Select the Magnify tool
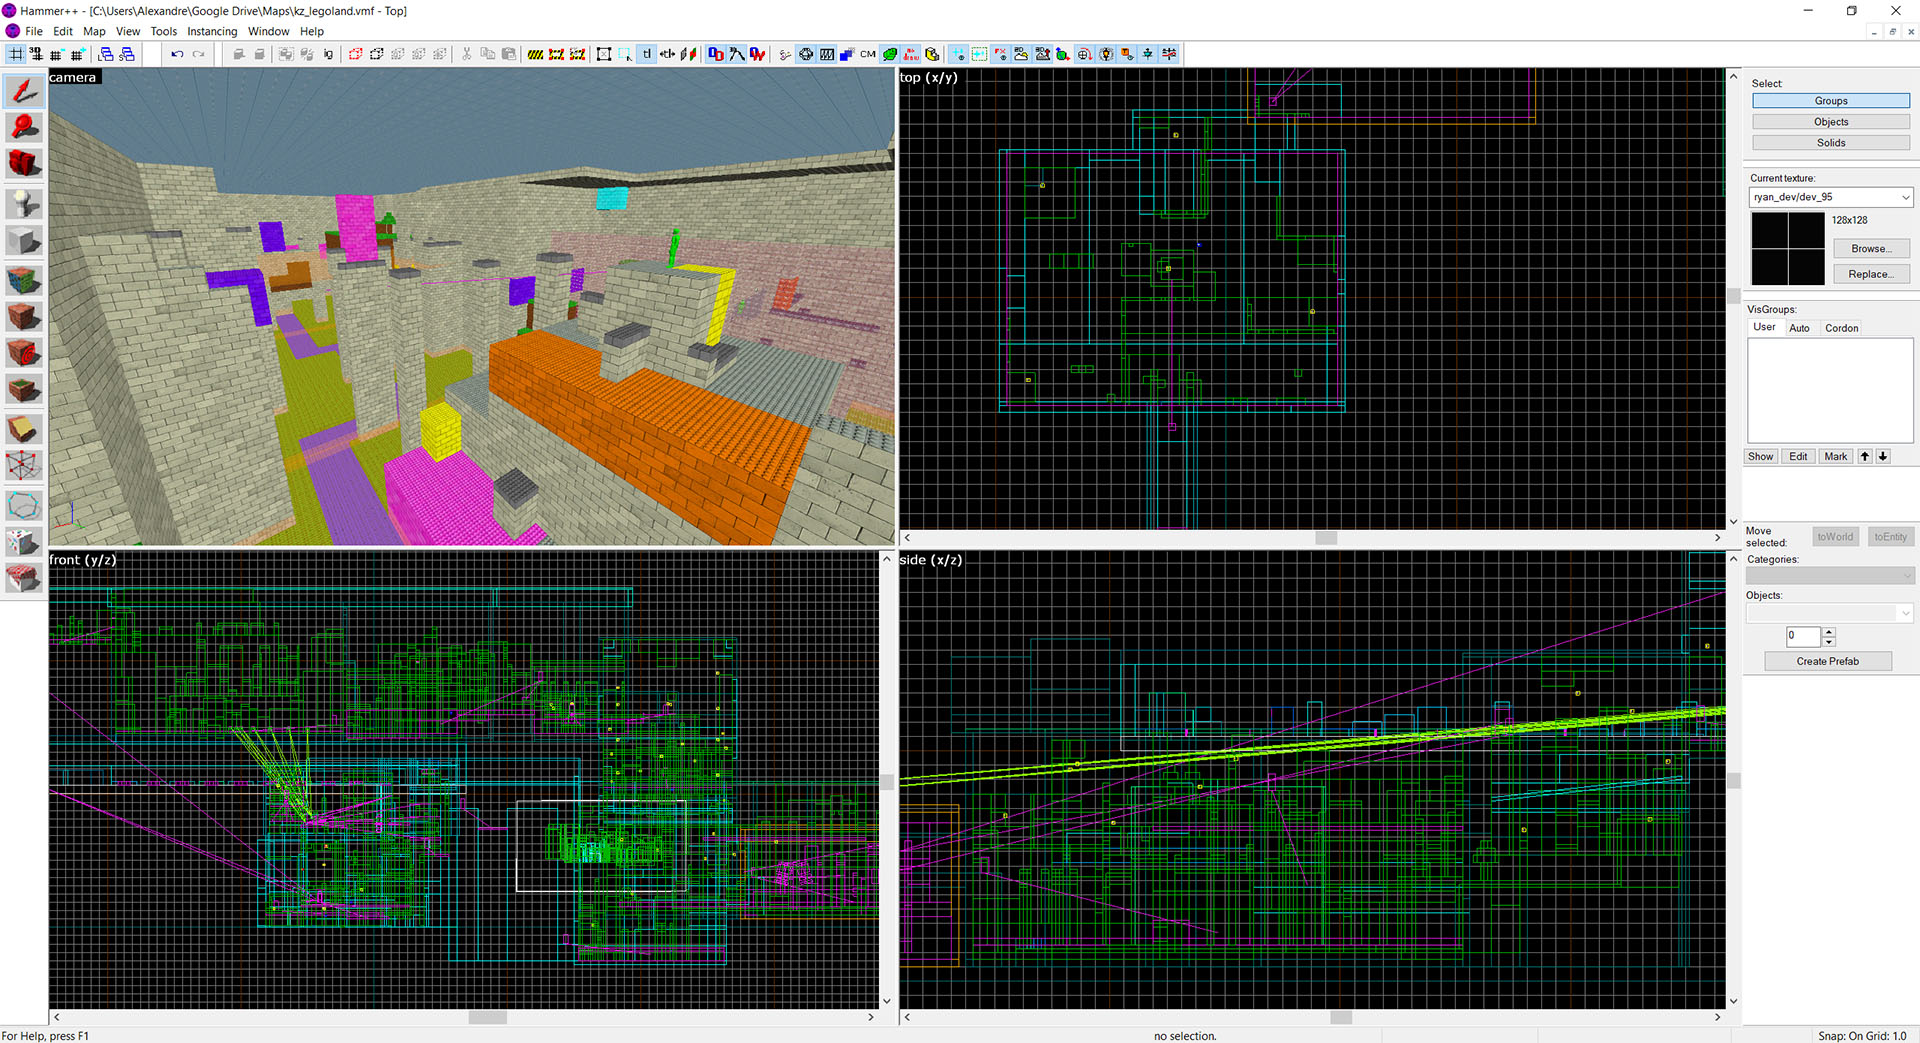Viewport: 1920px width, 1043px height. tap(23, 127)
